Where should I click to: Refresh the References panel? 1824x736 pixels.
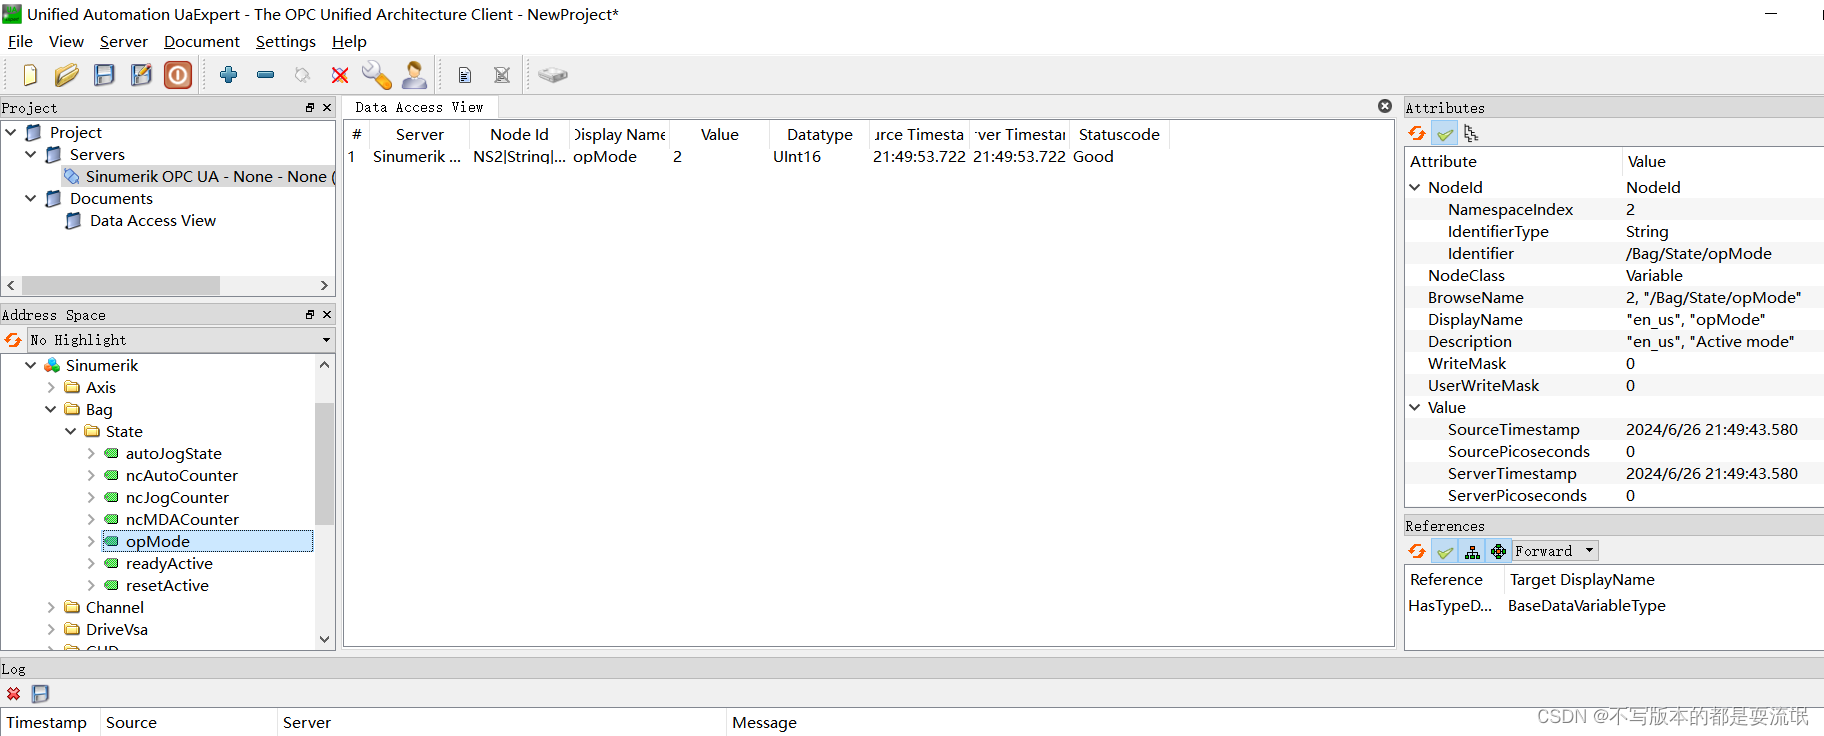coord(1417,551)
